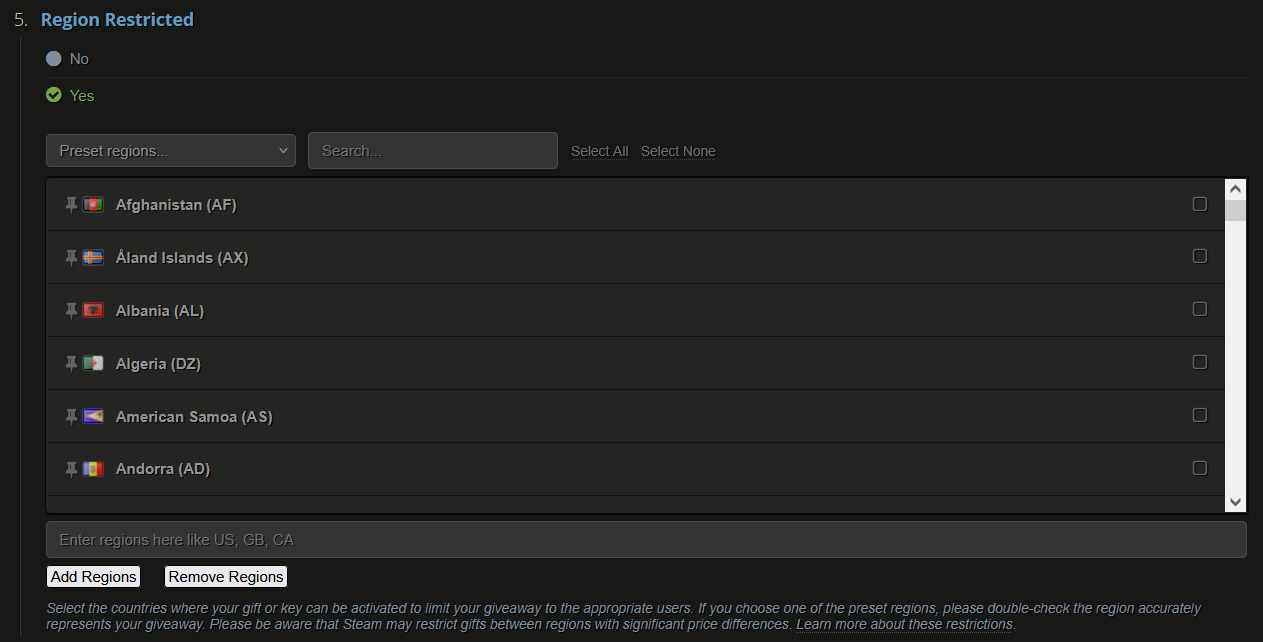Click the Andorra flag icon
This screenshot has width=1263, height=642.
pyautogui.click(x=93, y=469)
